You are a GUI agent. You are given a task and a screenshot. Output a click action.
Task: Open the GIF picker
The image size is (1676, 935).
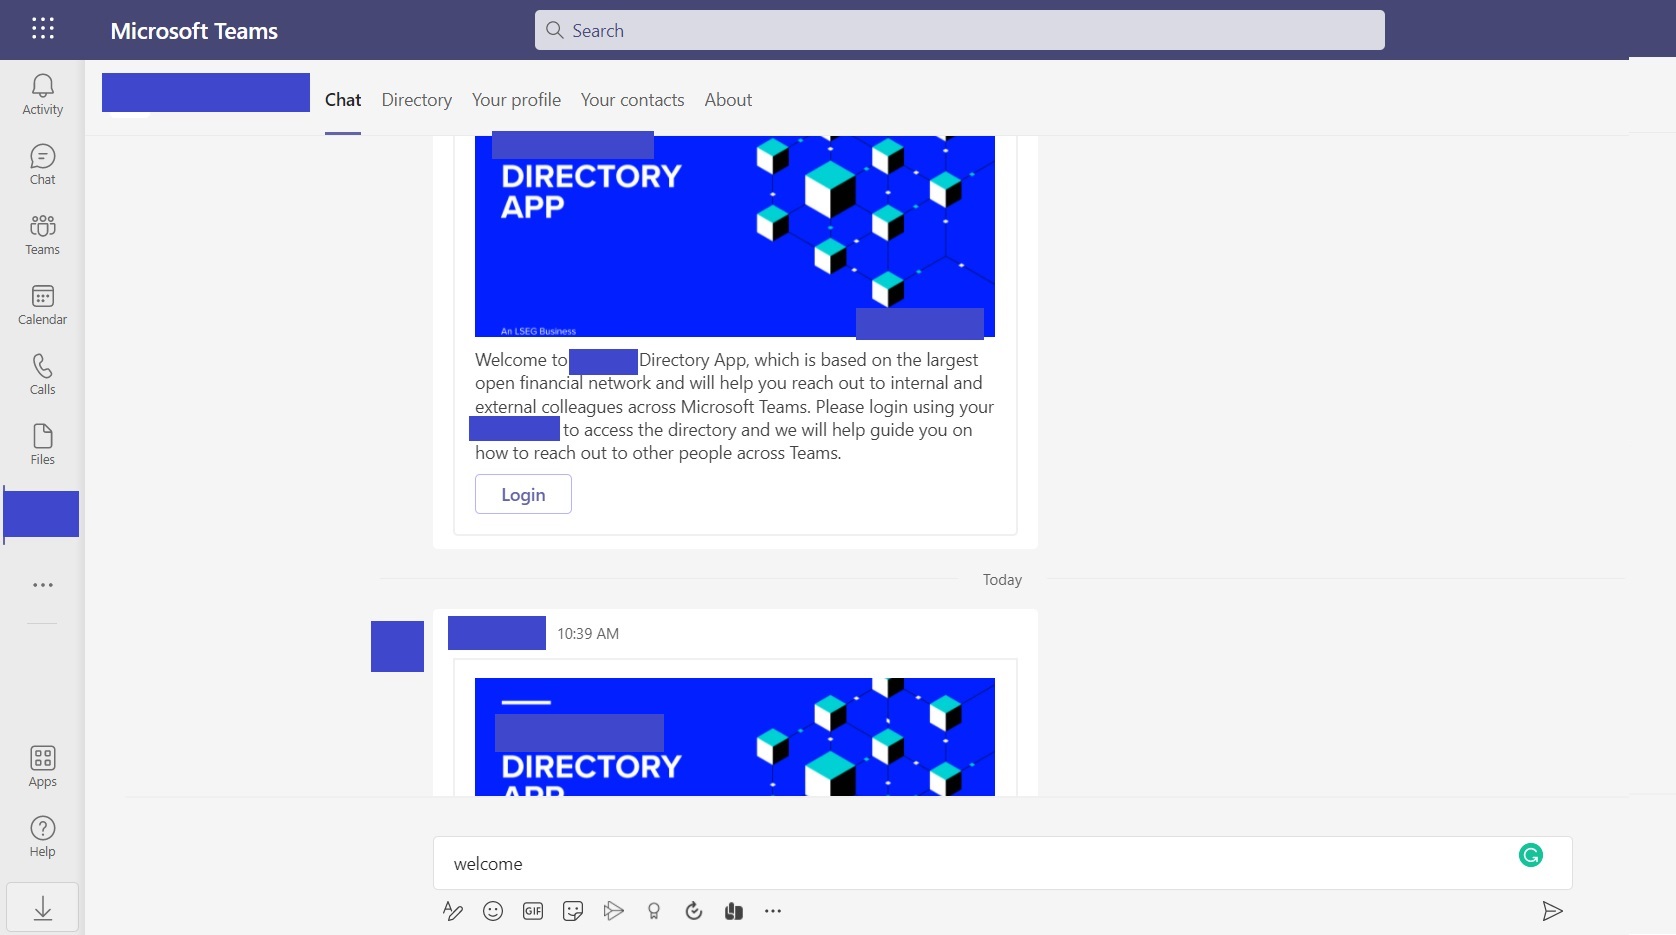coord(532,911)
